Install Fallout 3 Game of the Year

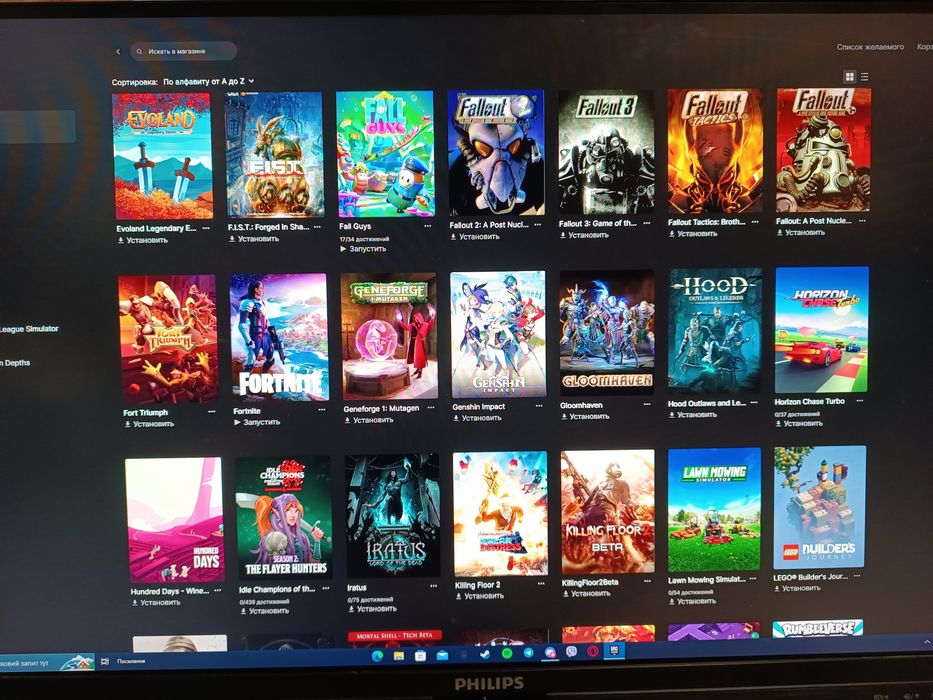pyautogui.click(x=584, y=235)
